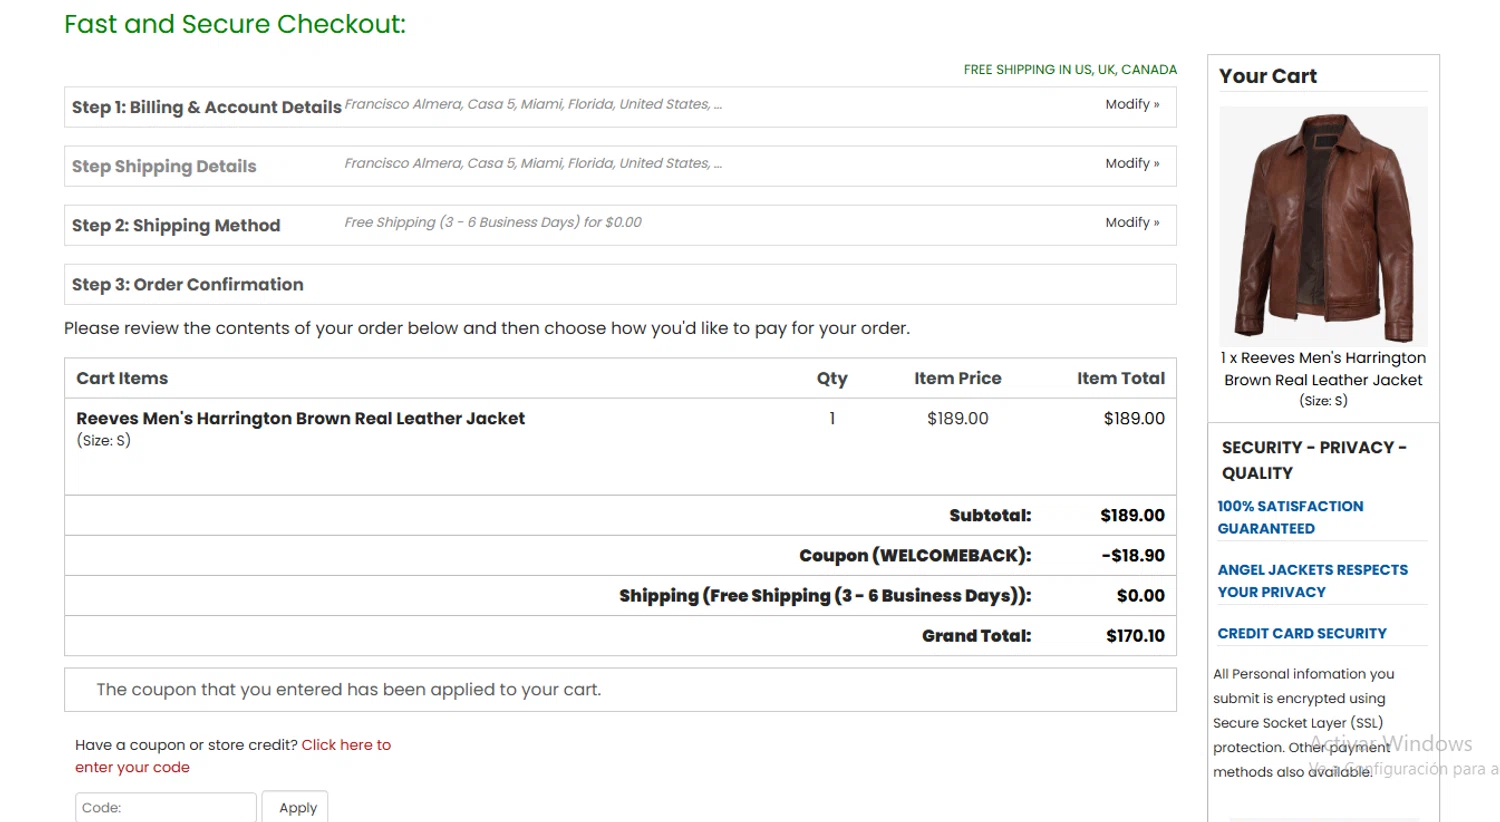Open the Step Shipping Details header

coord(164,166)
